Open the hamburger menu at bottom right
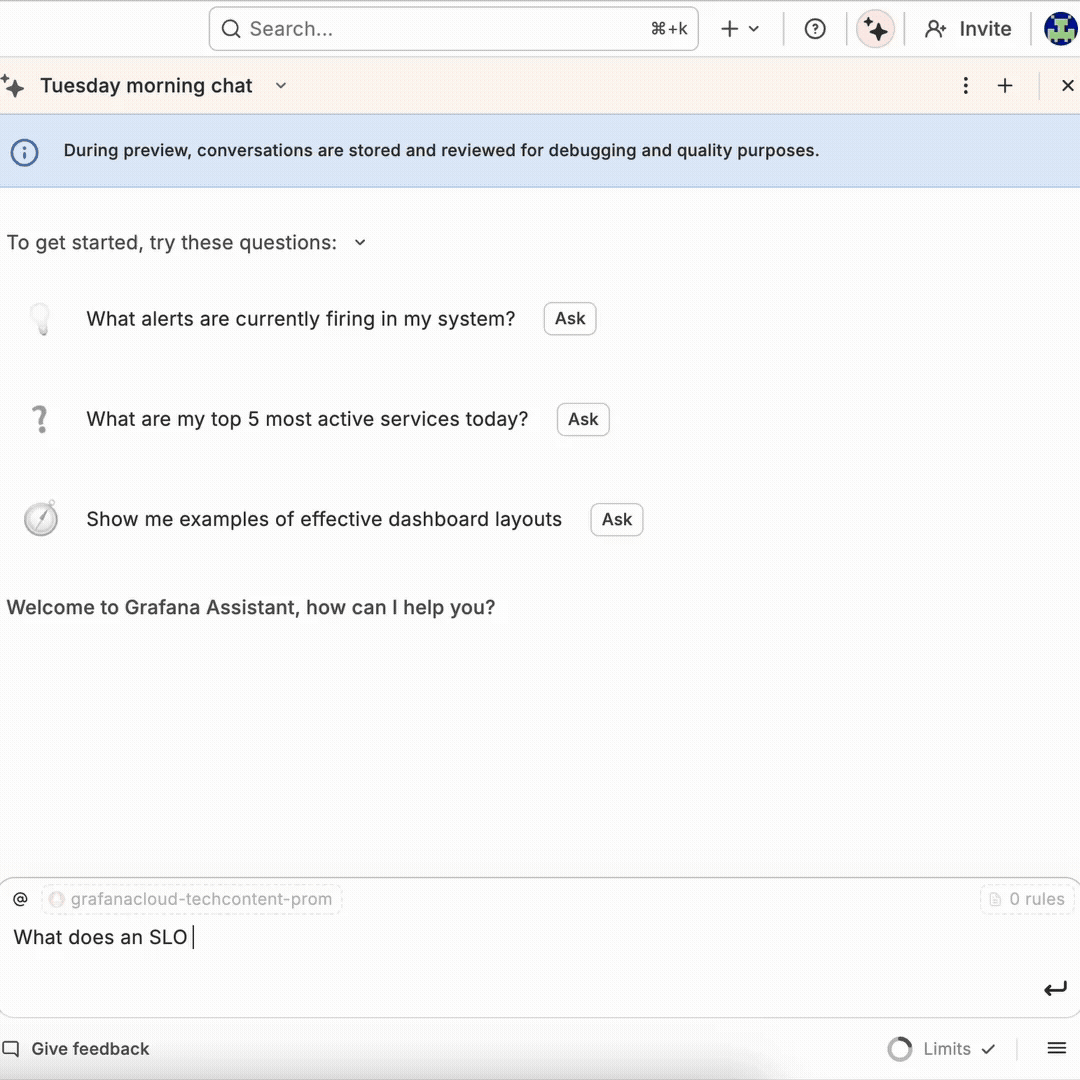Screen dimensions: 1080x1080 pyautogui.click(x=1056, y=1048)
